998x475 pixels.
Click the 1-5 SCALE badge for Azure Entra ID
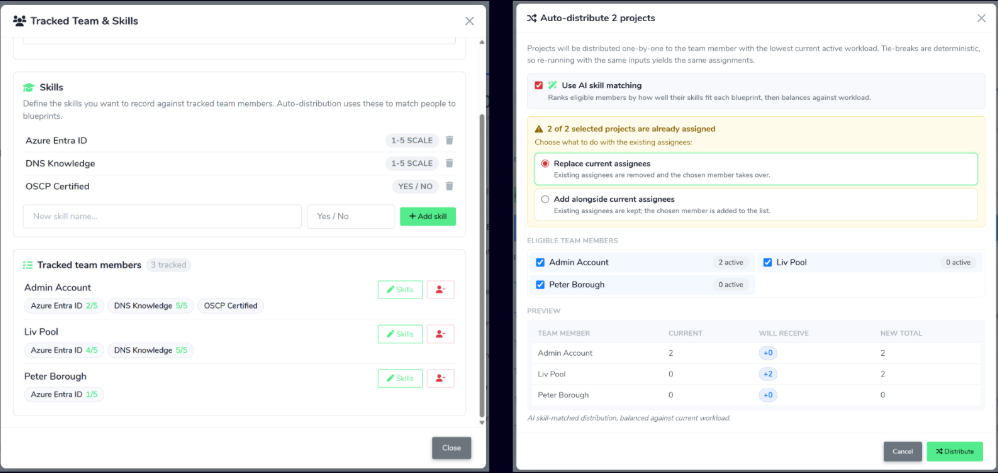(412, 140)
